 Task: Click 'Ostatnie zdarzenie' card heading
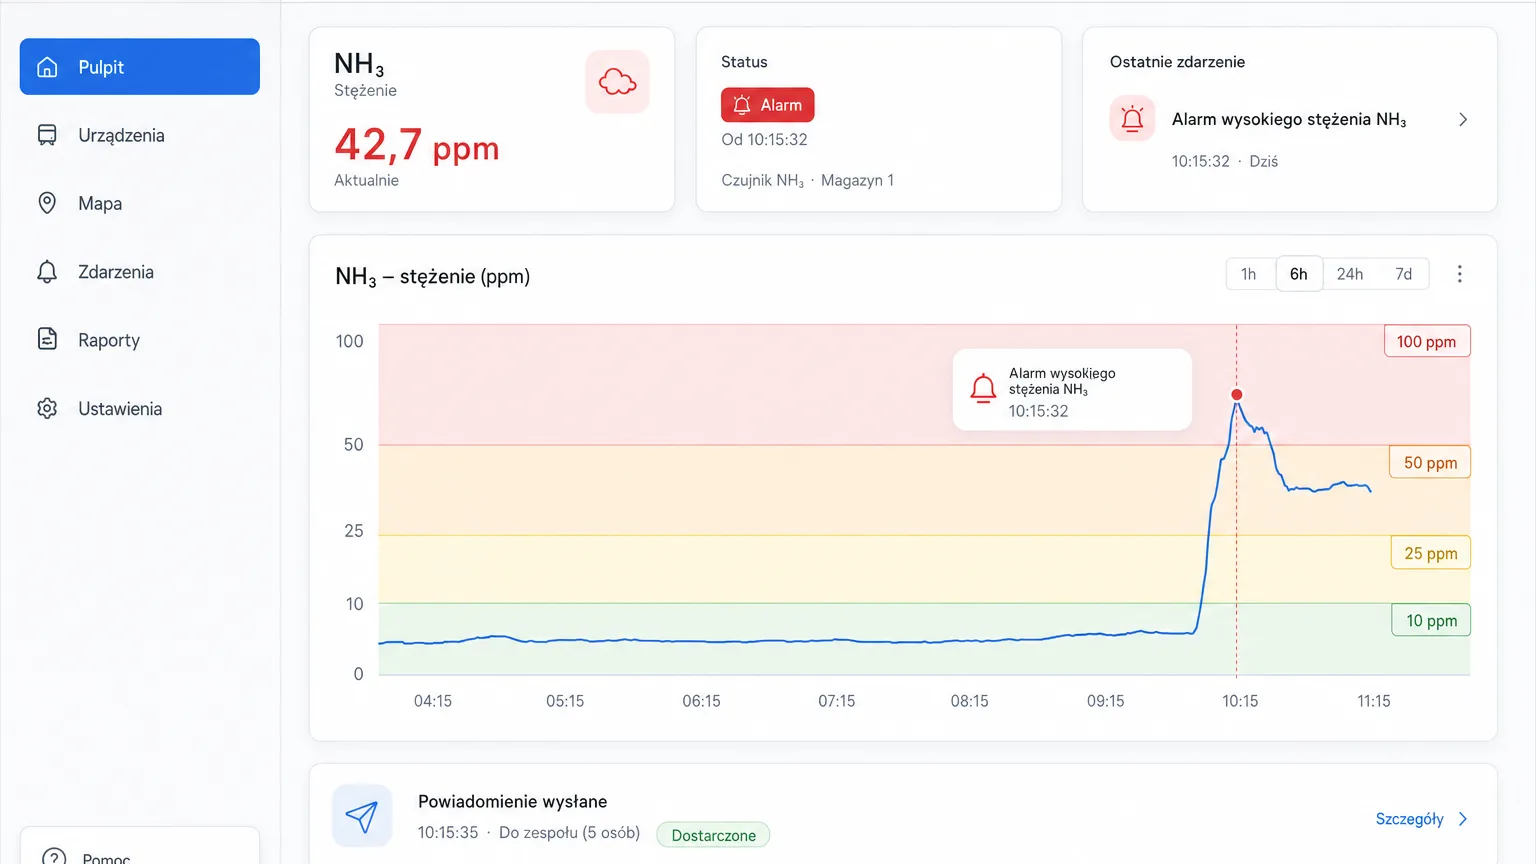1177,62
